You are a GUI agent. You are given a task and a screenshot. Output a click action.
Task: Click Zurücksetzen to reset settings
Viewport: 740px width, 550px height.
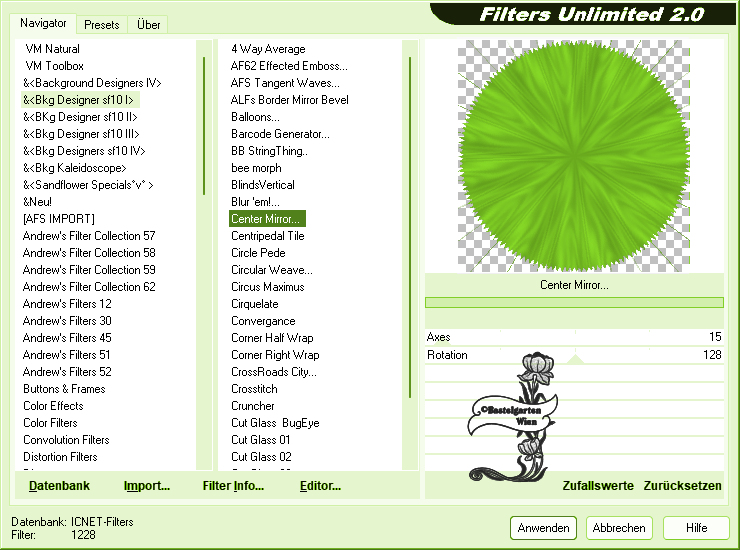pos(682,486)
